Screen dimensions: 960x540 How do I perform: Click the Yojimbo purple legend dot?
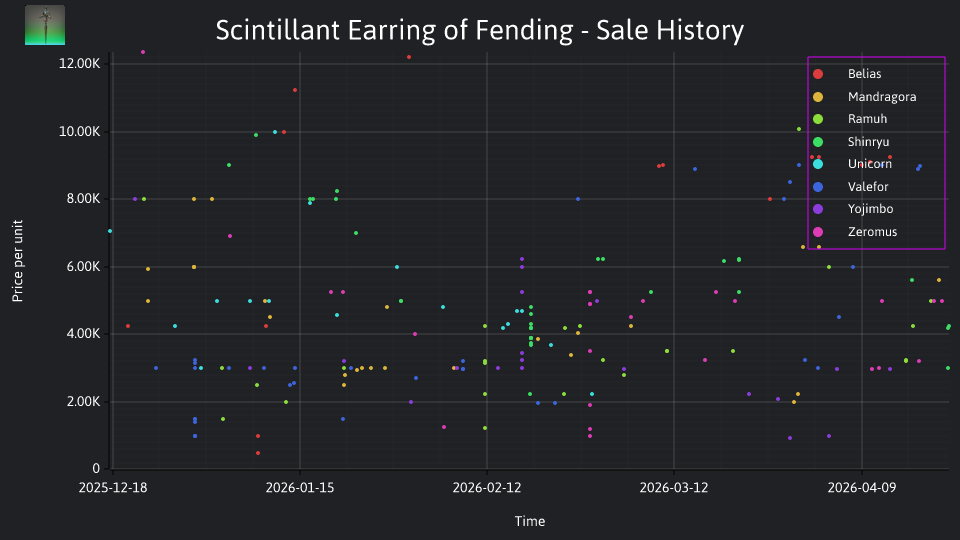(818, 209)
